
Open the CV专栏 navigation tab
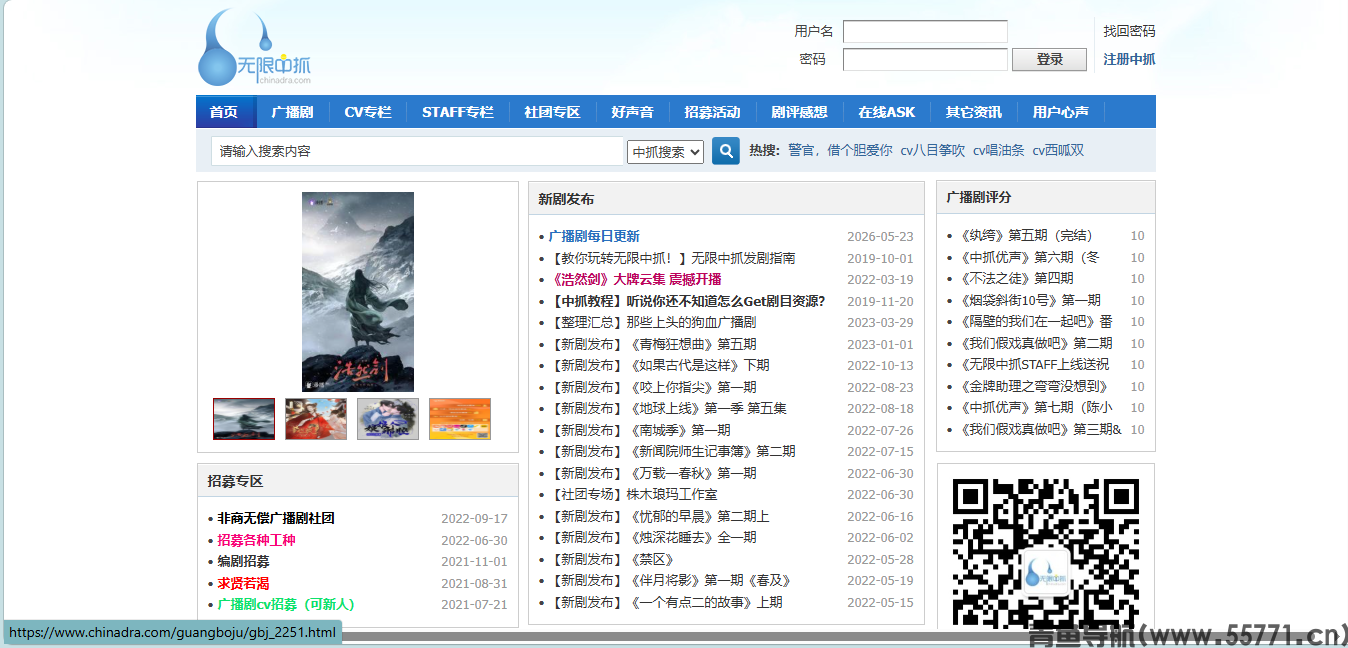[368, 112]
